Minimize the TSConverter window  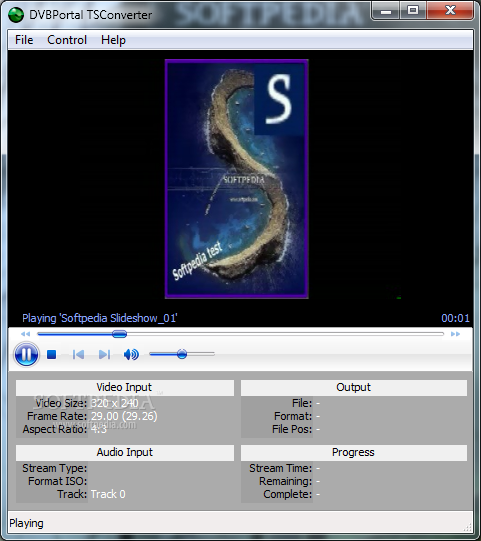coord(386,11)
